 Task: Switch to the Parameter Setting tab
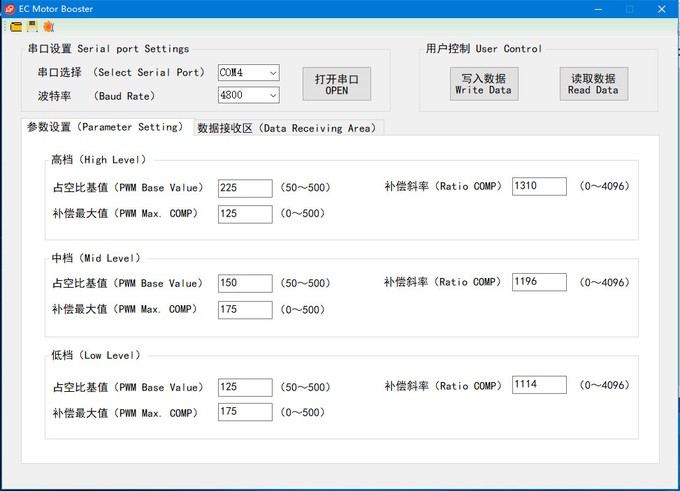point(107,127)
